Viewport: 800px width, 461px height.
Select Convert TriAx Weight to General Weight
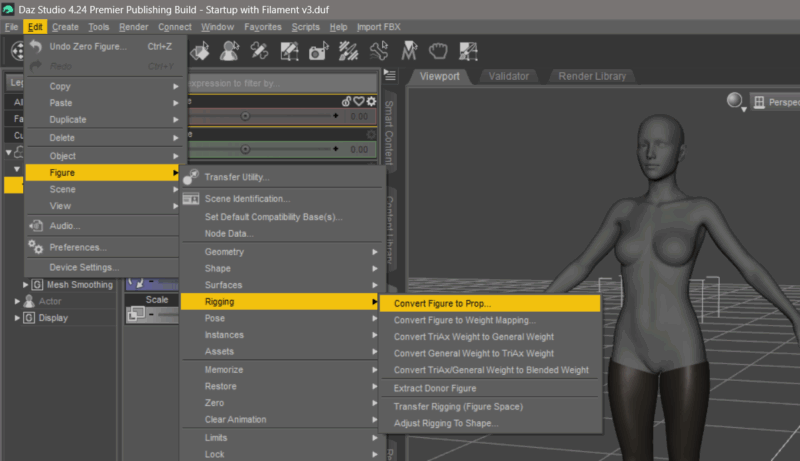coord(491,337)
